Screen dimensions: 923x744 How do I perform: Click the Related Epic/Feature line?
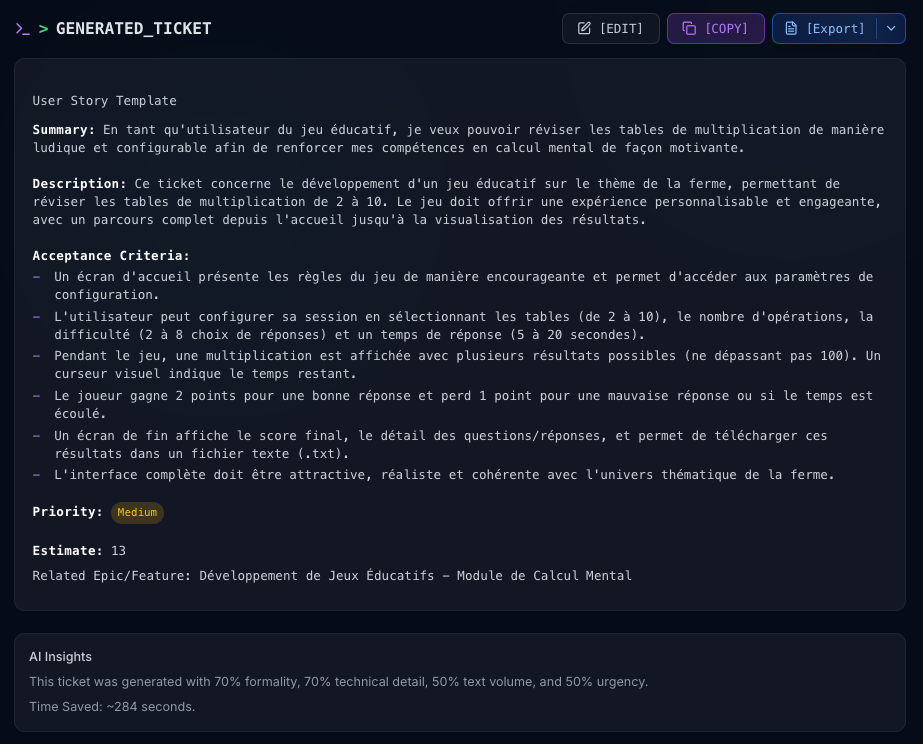tap(332, 576)
